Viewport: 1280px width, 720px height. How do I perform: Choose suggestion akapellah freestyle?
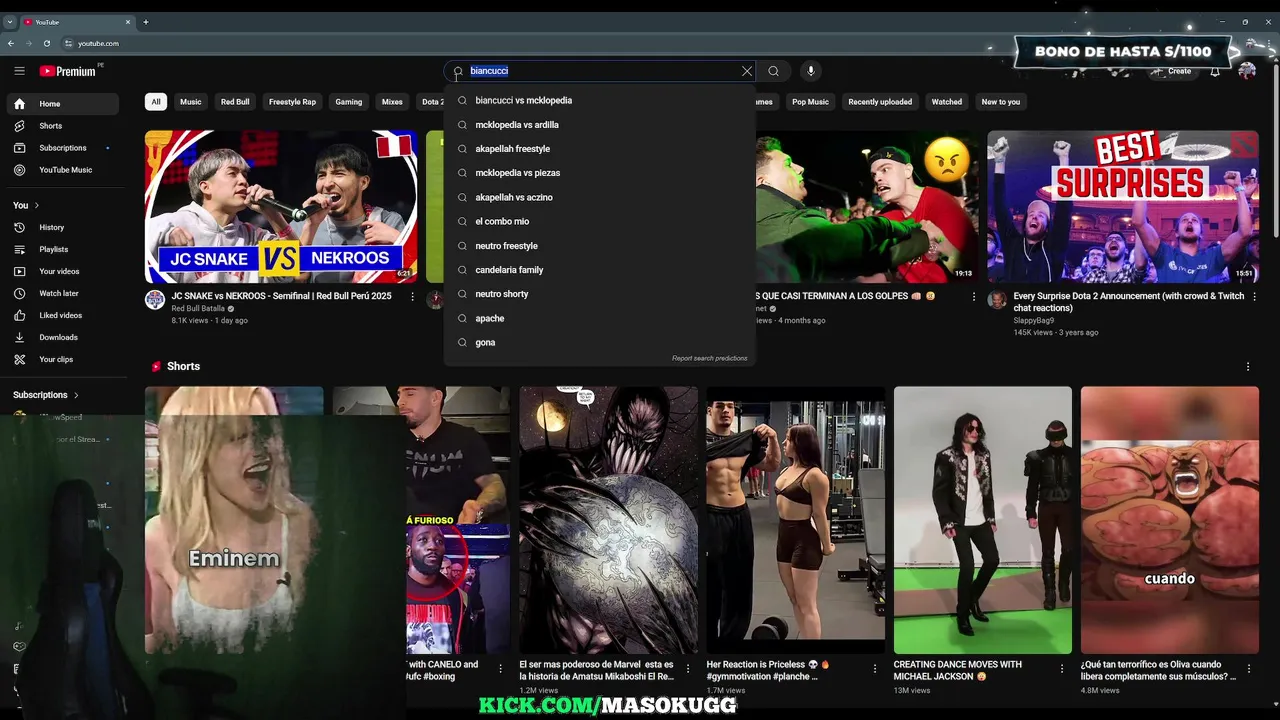[x=600, y=149]
